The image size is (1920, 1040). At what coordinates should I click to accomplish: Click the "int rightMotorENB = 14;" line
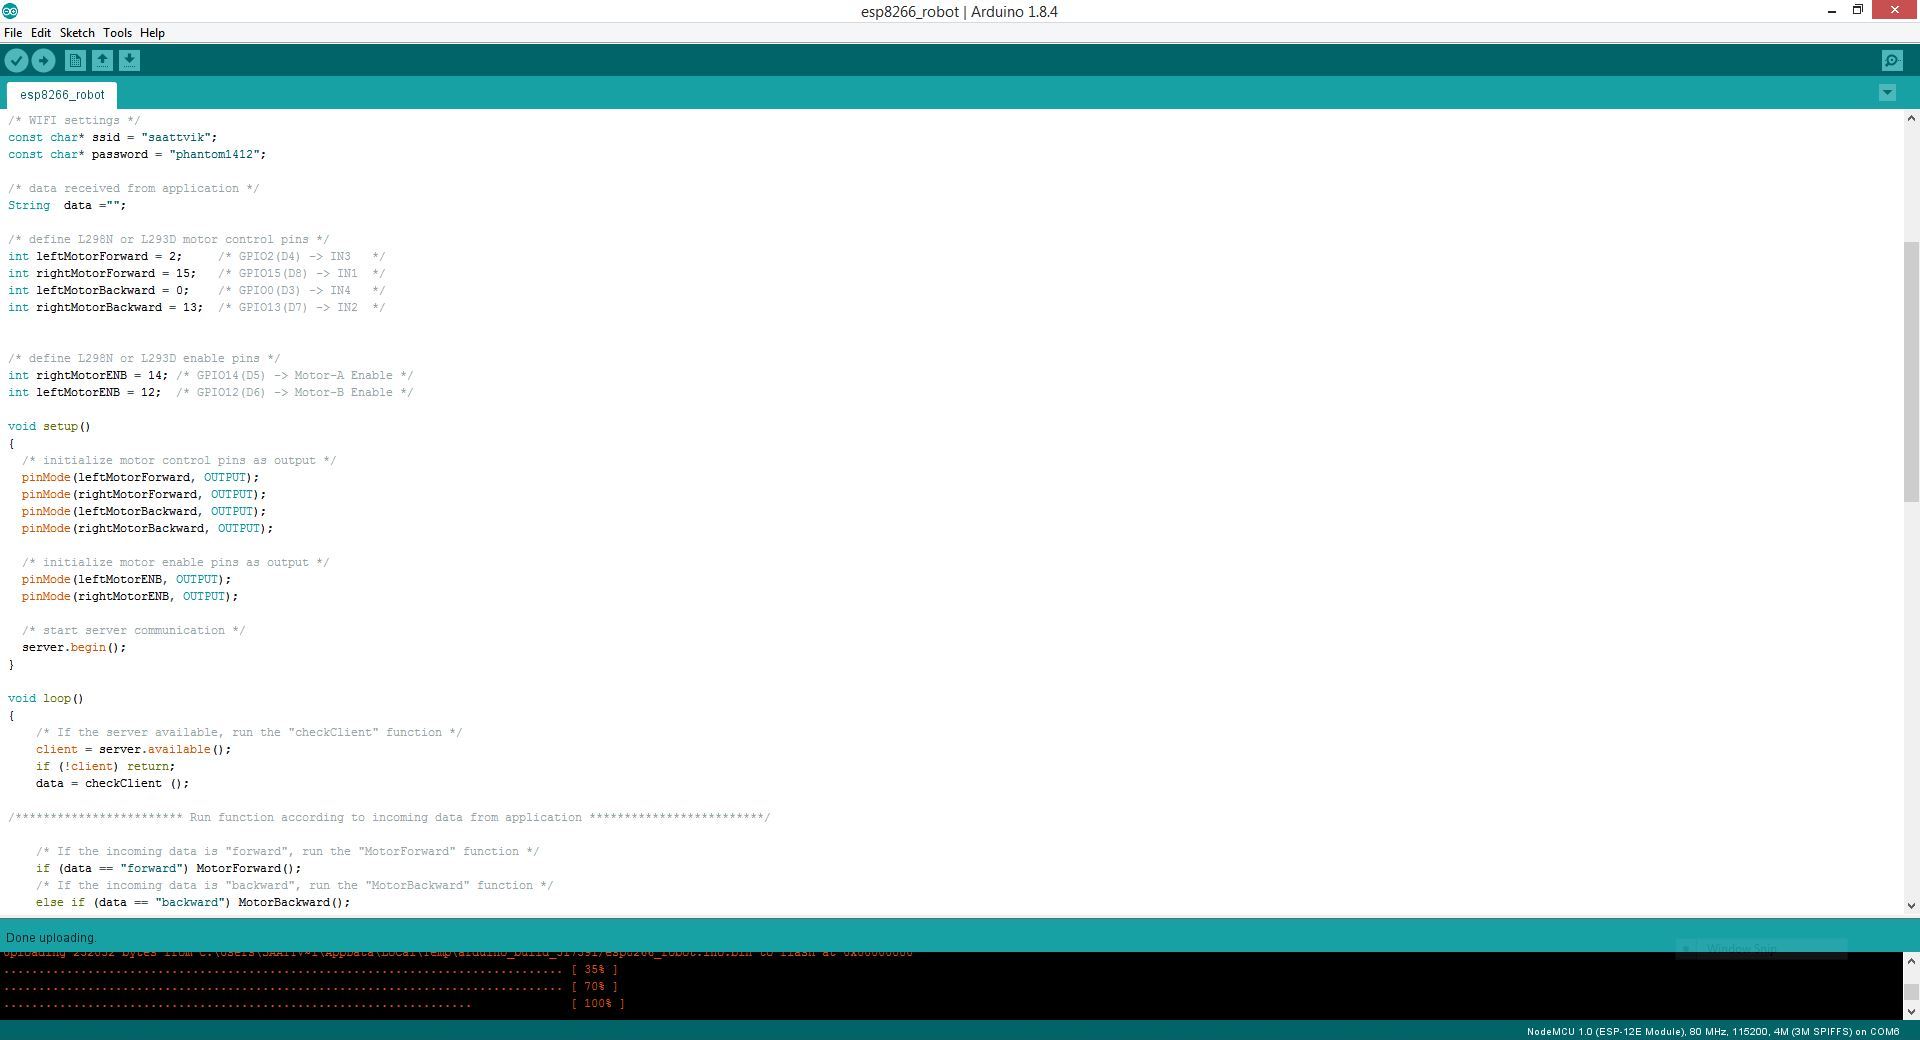(88, 375)
